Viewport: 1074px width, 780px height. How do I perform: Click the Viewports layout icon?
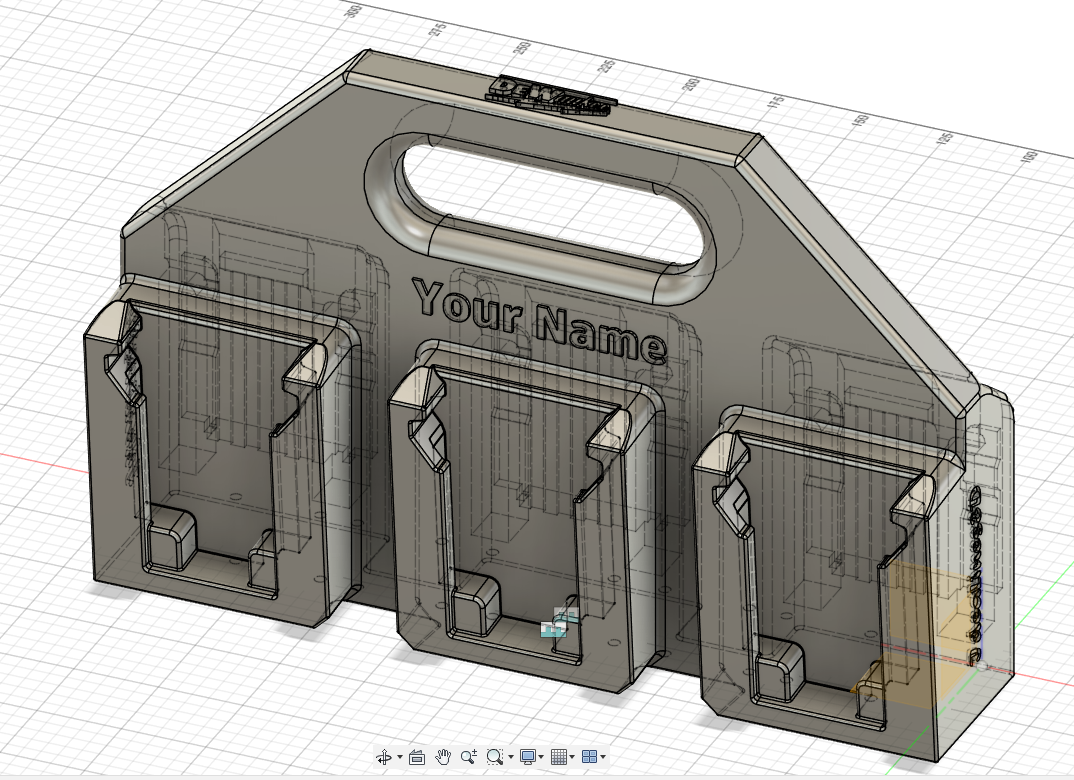coord(590,758)
